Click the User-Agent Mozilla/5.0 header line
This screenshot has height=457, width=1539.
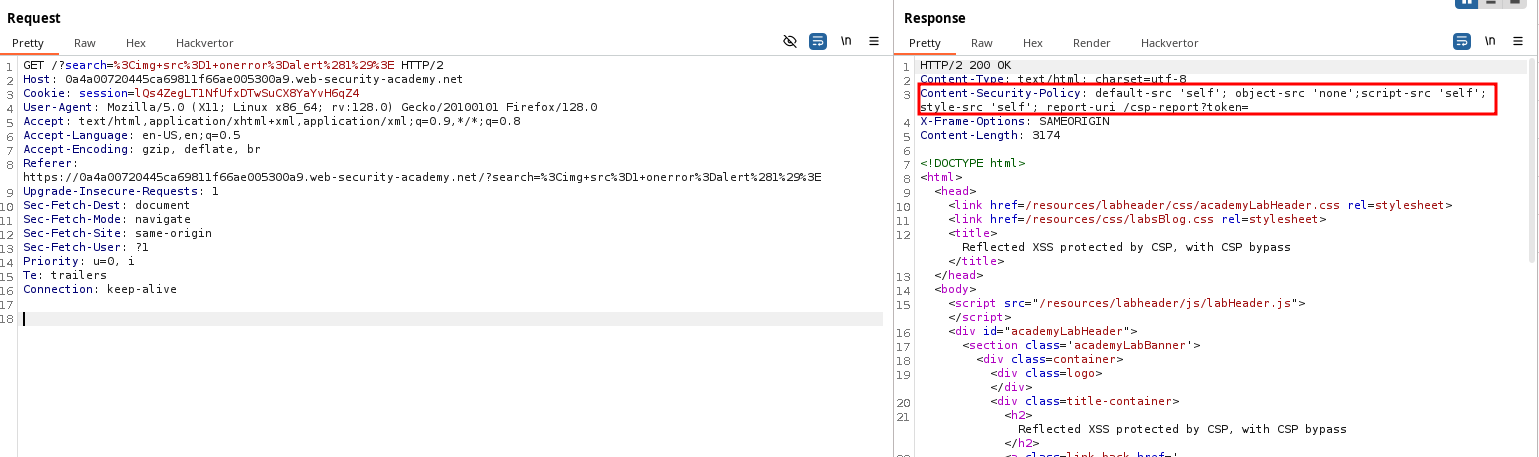click(310, 107)
